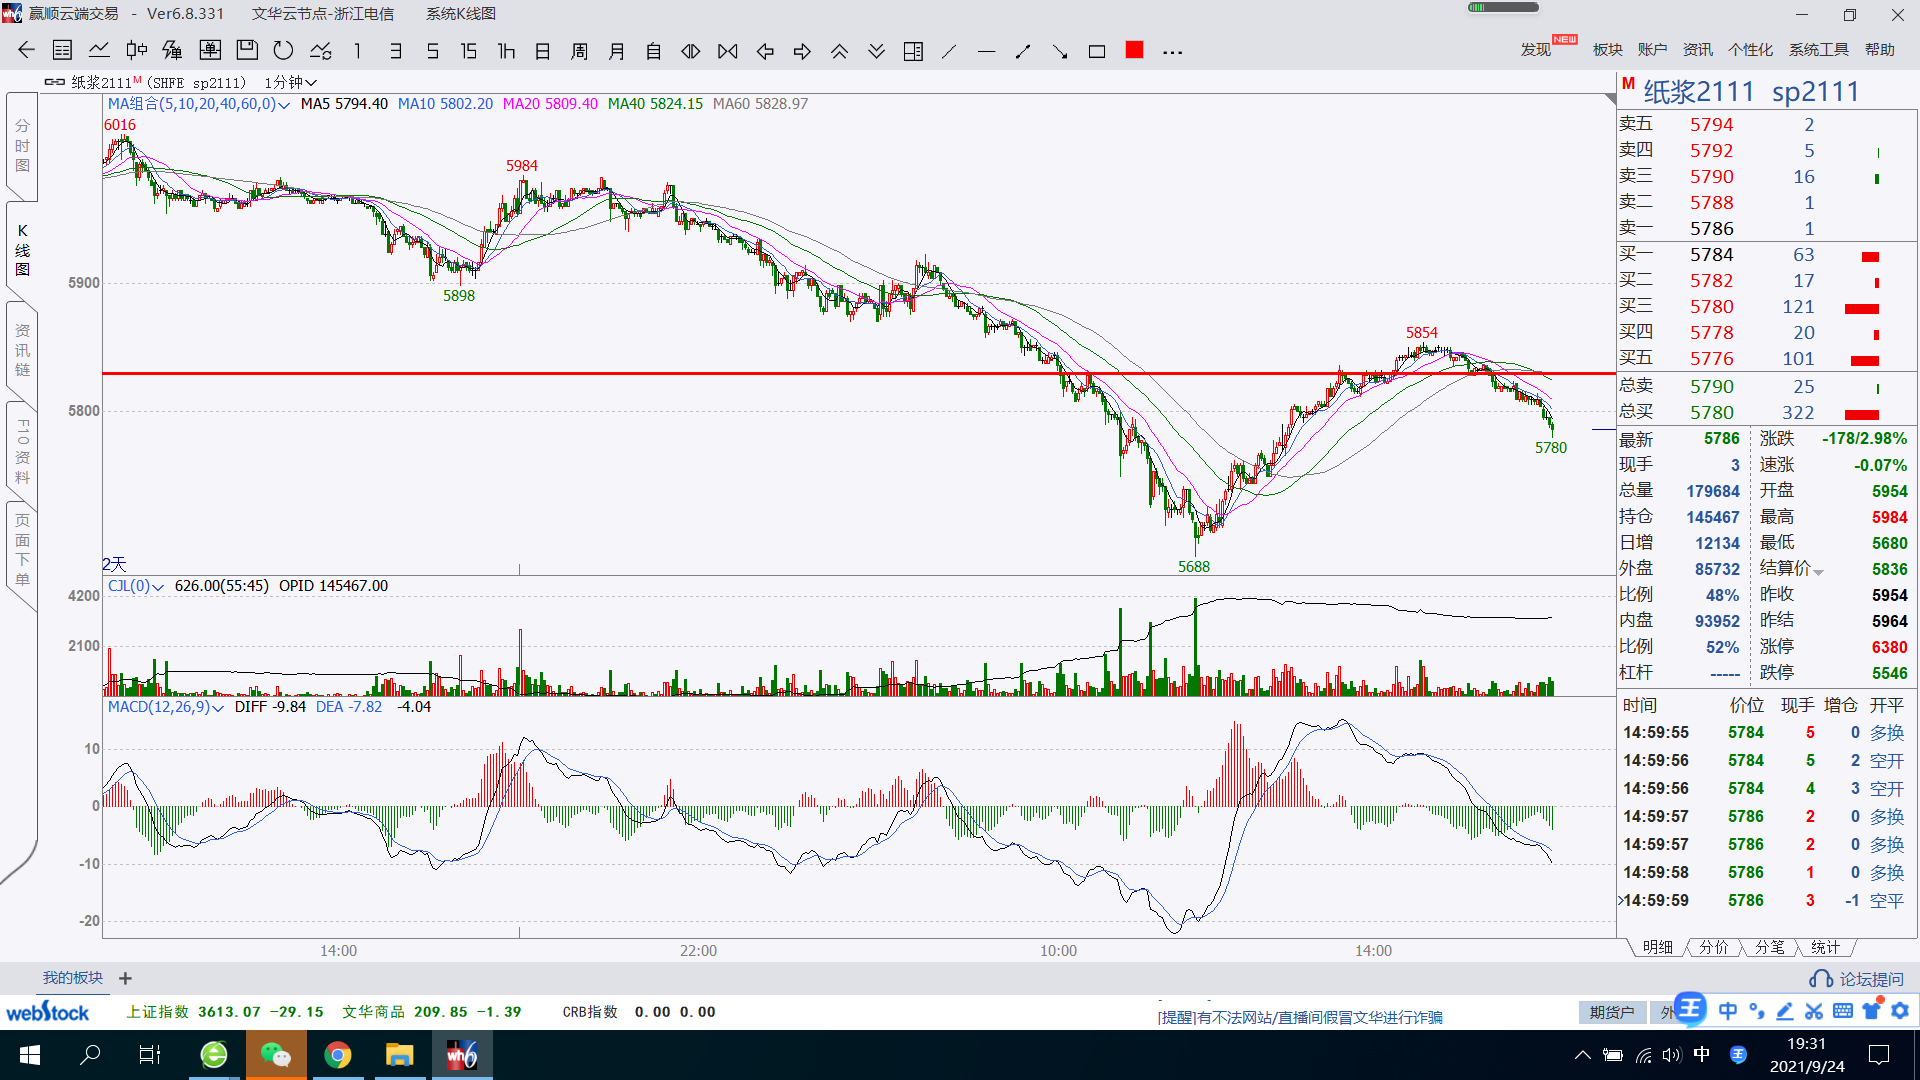The width and height of the screenshot is (1920, 1080).
Task: Open the 系统工具 menu
Action: (x=1818, y=49)
